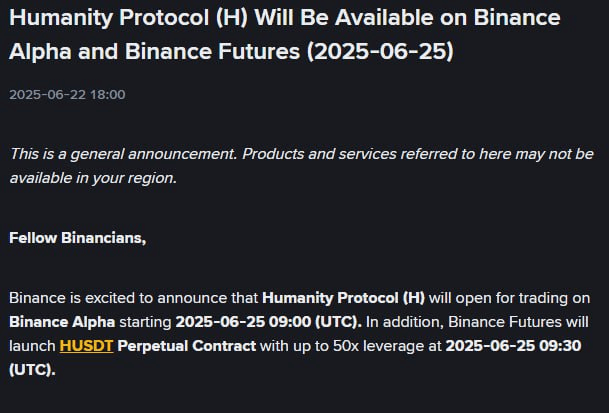Screen dimensions: 609x413
Task: Click the final bold "(UTC)." text
Action: pyautogui.click(x=32, y=370)
